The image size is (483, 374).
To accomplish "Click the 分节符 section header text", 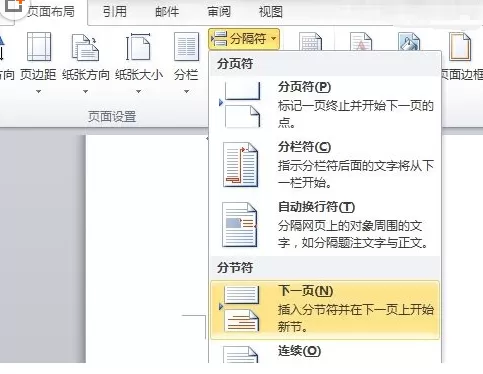I will 235,268.
